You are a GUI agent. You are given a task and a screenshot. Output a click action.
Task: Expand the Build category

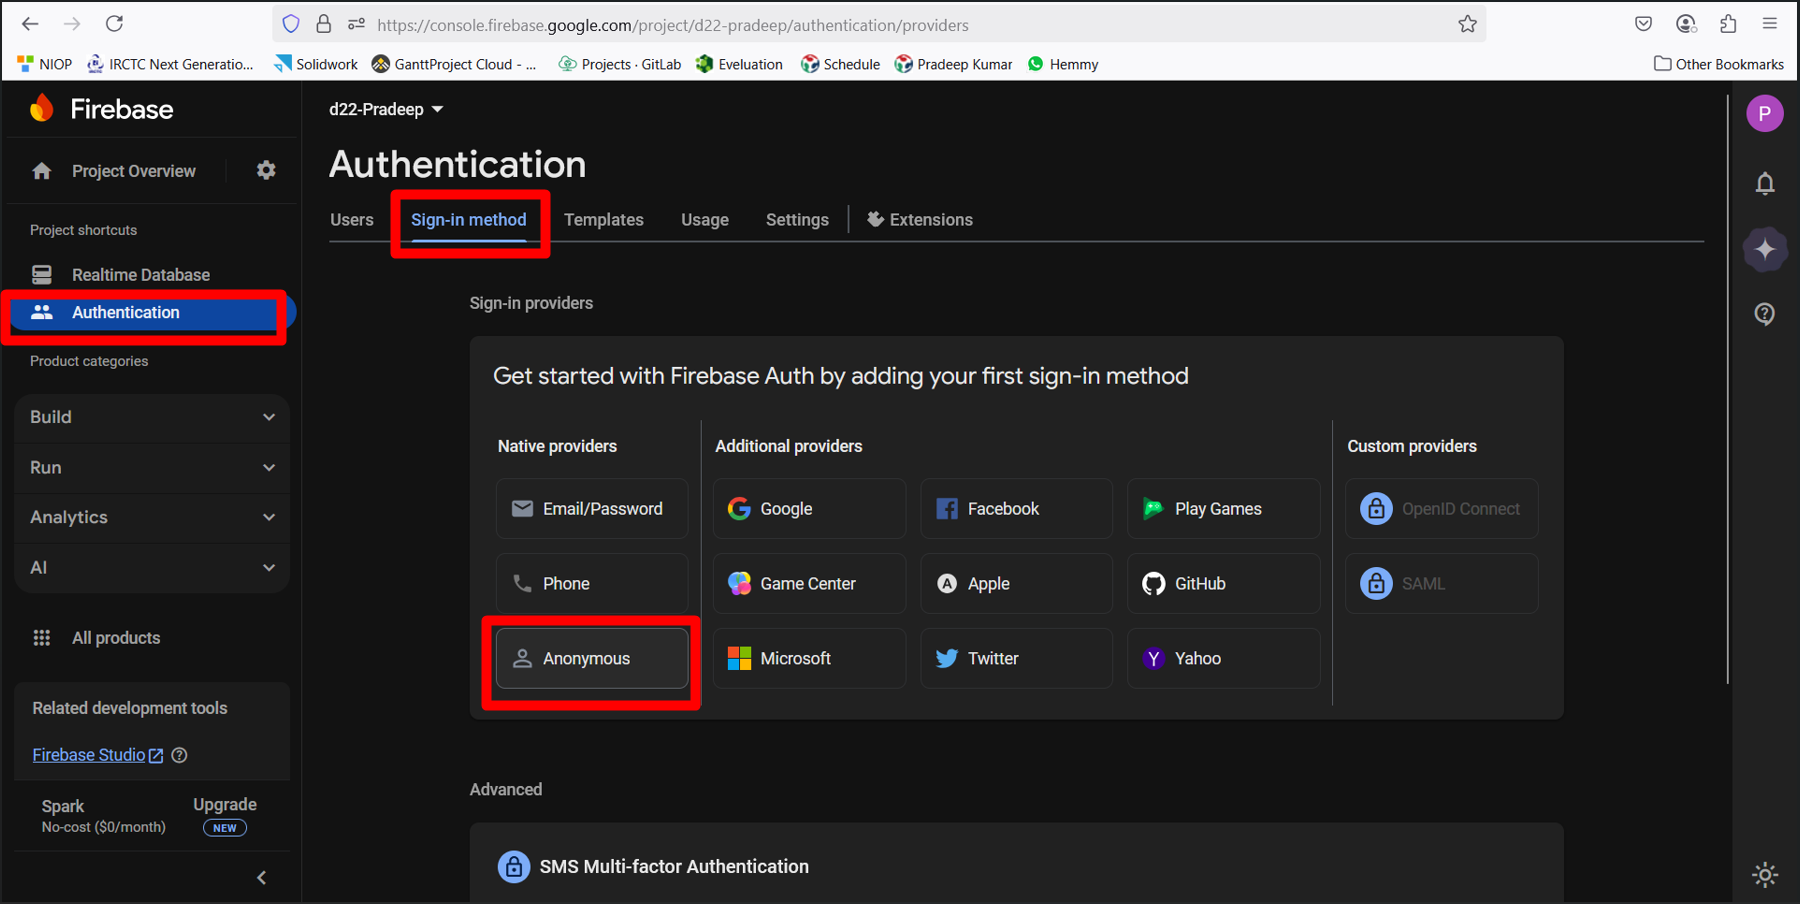coord(152,417)
